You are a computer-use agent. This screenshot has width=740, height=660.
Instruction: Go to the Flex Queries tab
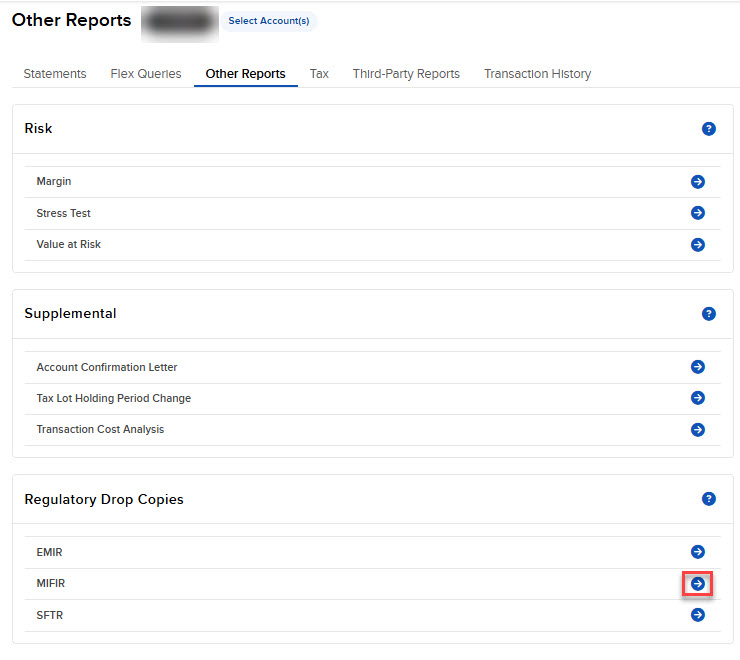pyautogui.click(x=146, y=74)
